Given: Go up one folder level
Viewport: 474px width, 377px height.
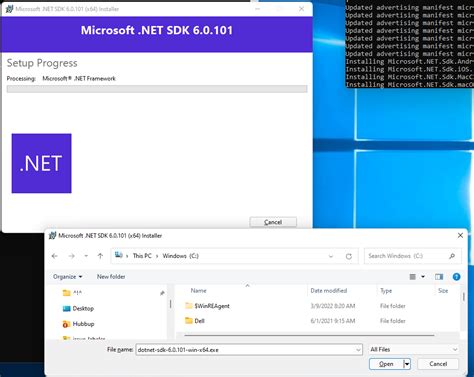Looking at the screenshot, I should [x=100, y=256].
